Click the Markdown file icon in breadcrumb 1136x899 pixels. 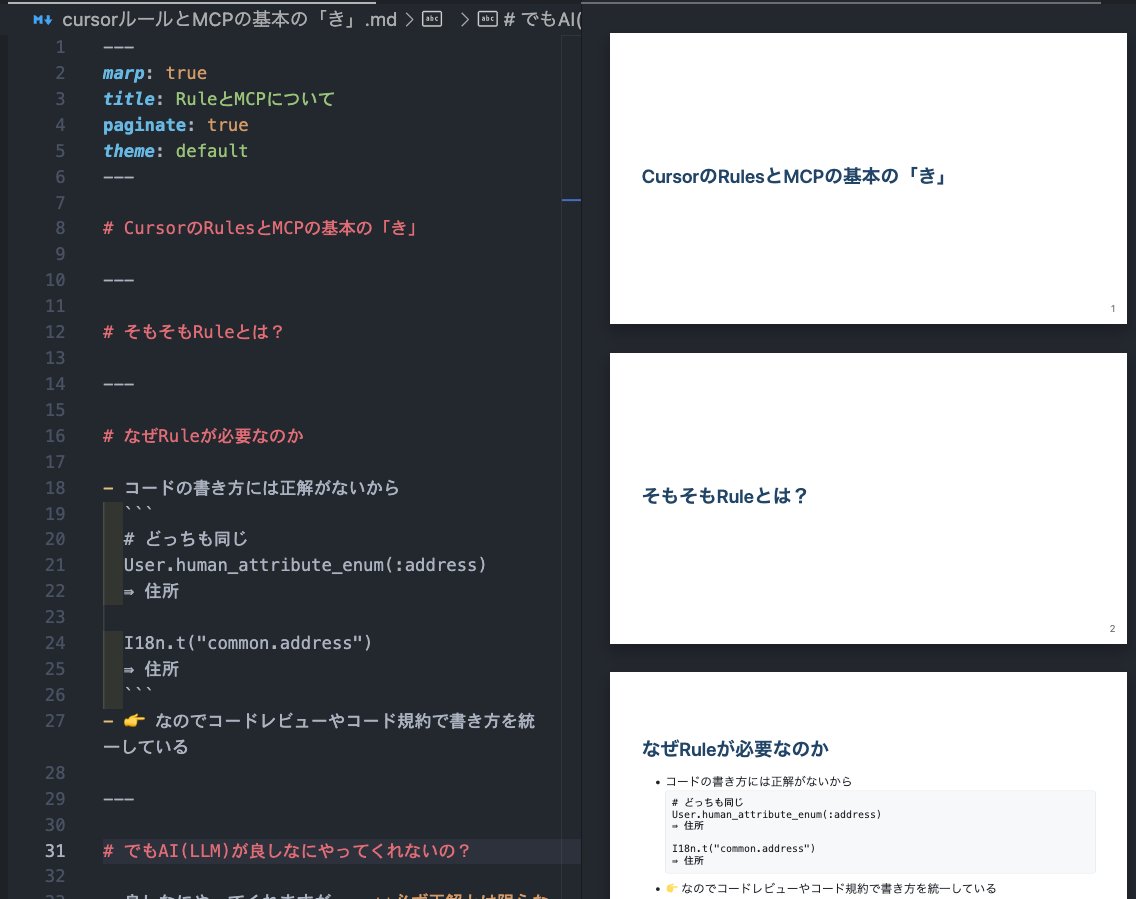(42, 20)
